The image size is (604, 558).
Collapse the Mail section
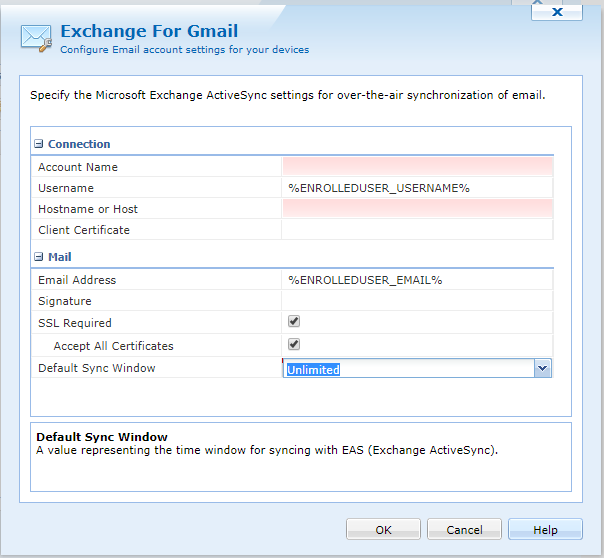pyautogui.click(x=39, y=257)
